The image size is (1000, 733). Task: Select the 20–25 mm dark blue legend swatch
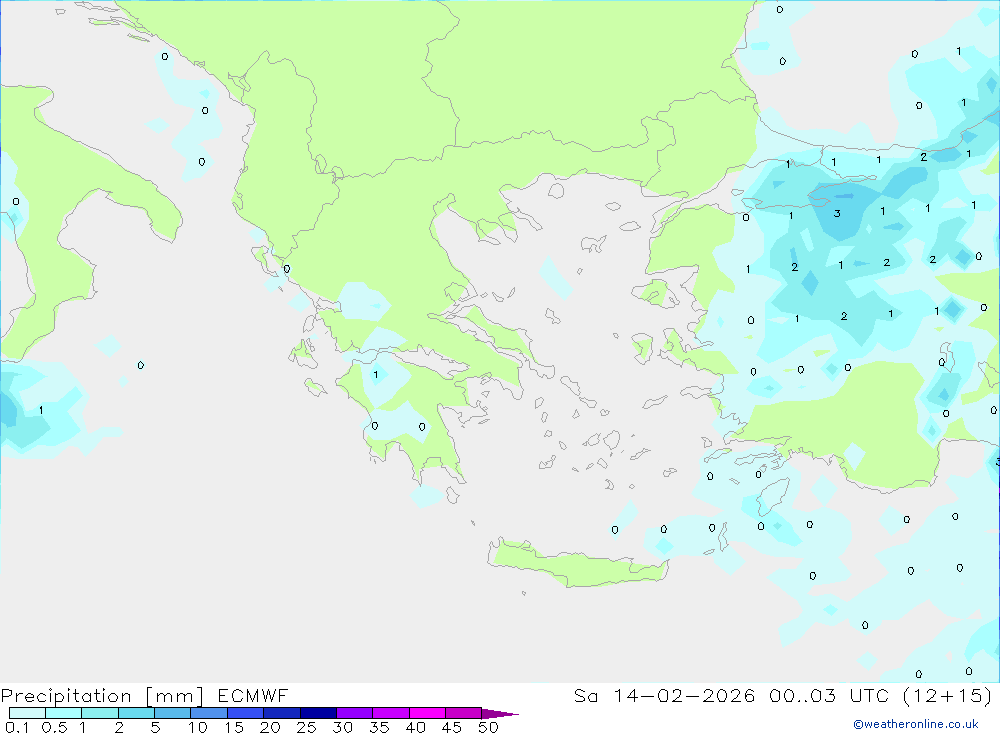tap(281, 713)
